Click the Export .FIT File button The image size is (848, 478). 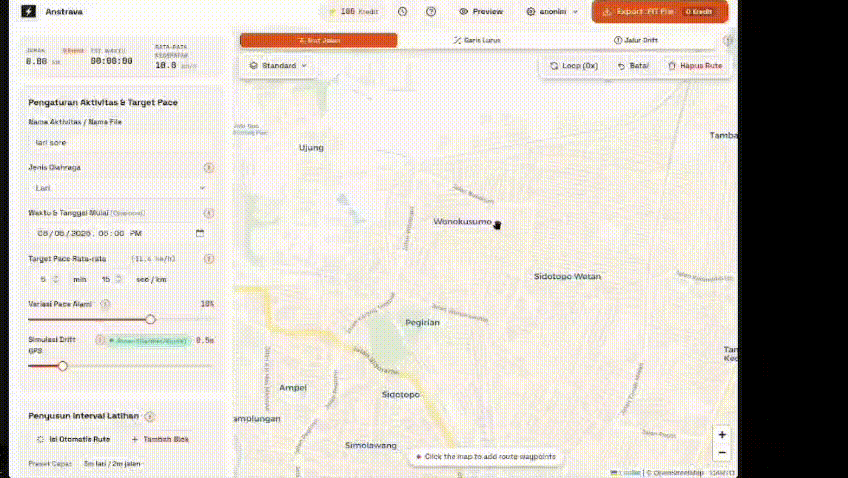click(660, 11)
